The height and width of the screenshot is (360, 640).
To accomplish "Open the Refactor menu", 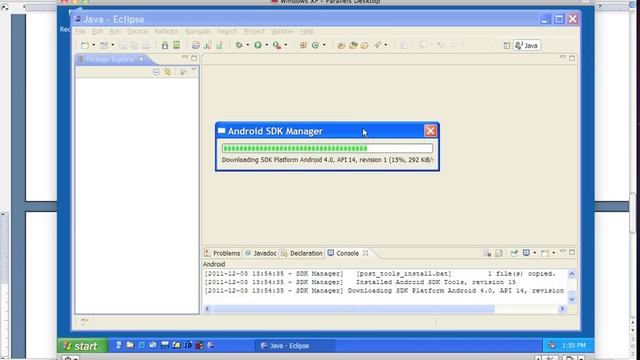I will pyautogui.click(x=166, y=31).
